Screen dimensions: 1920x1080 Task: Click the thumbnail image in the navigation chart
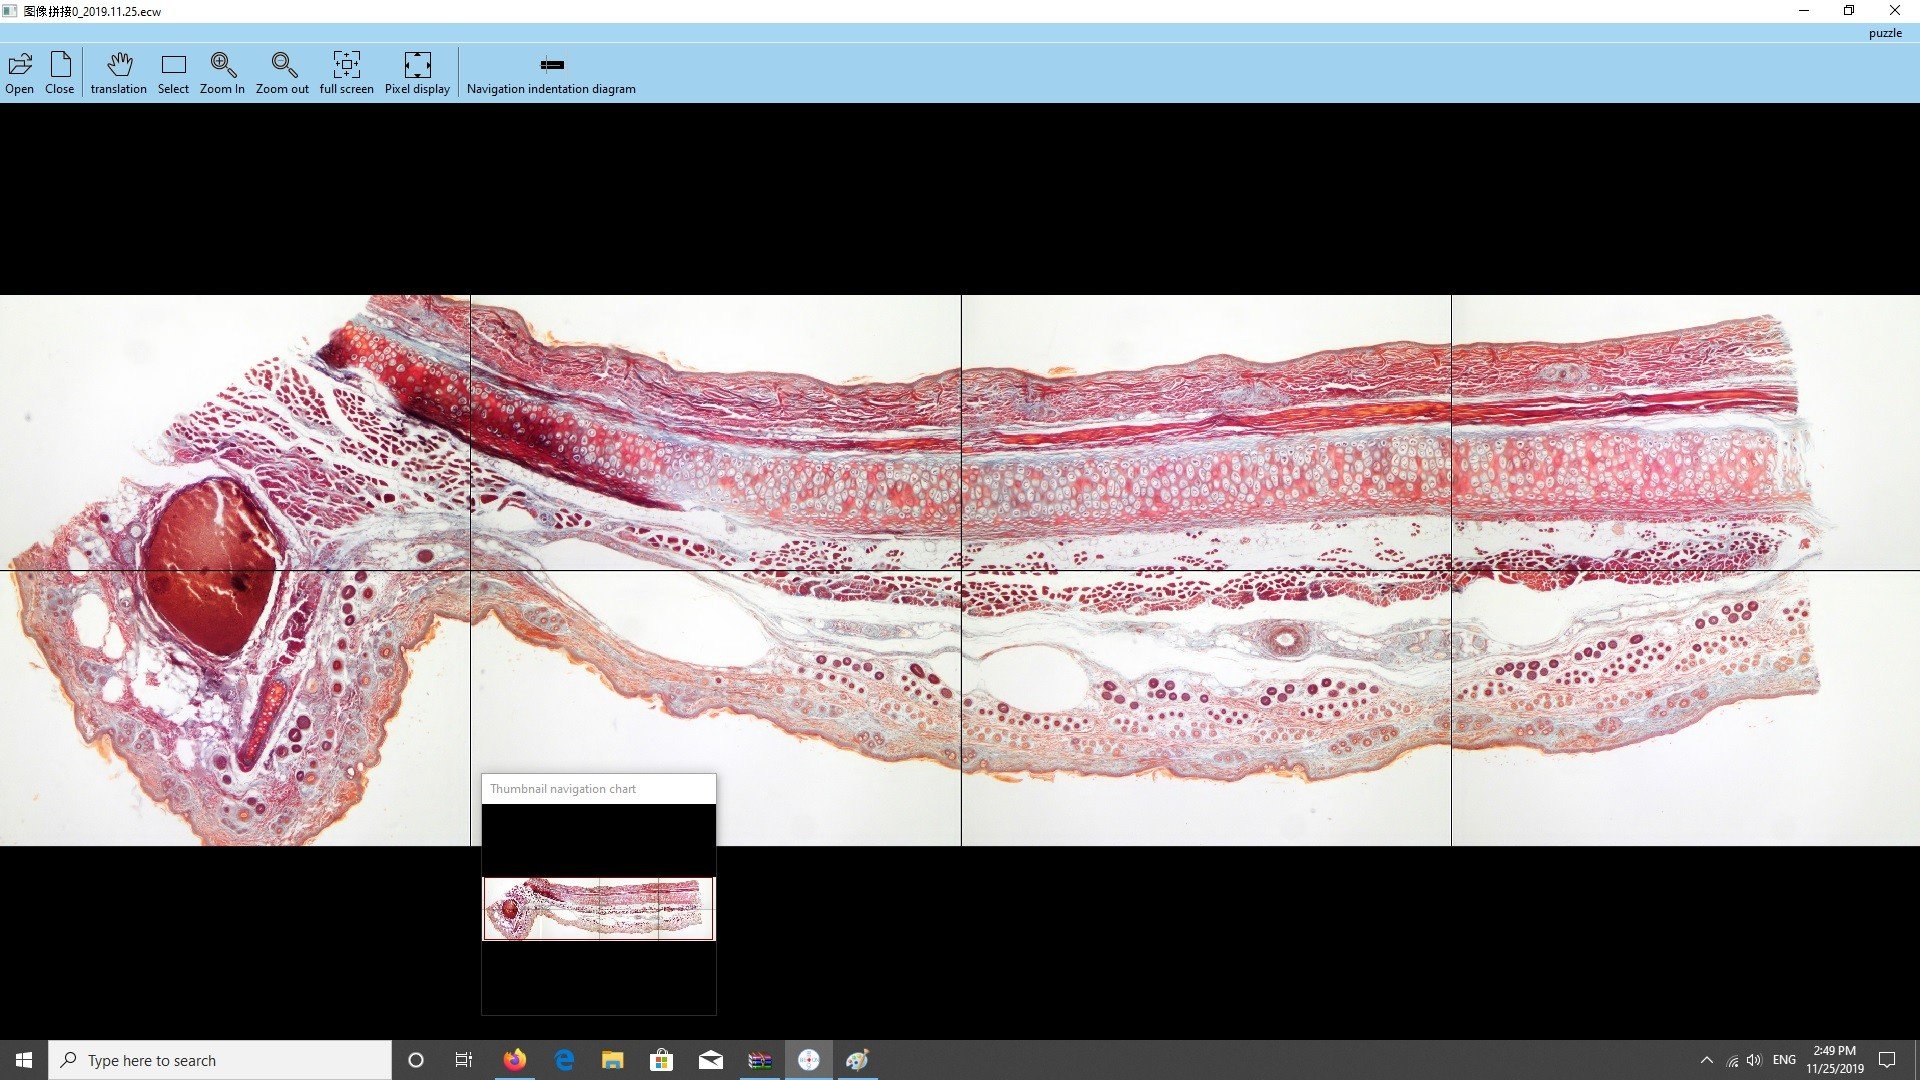[598, 909]
